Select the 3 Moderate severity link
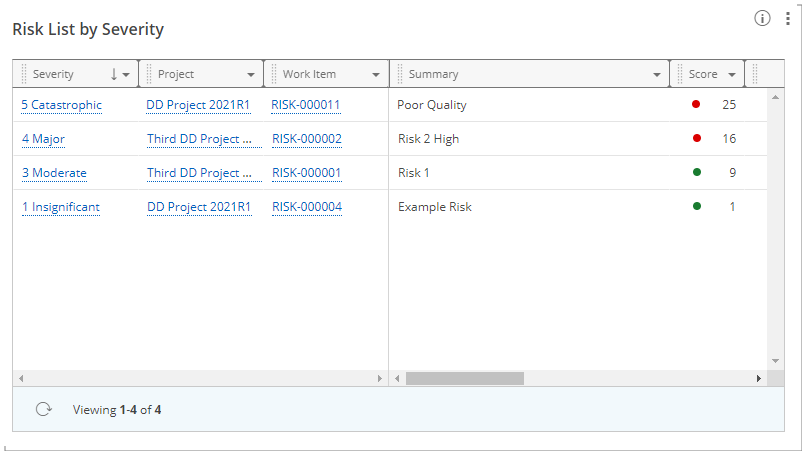The height and width of the screenshot is (451, 802). tap(54, 173)
